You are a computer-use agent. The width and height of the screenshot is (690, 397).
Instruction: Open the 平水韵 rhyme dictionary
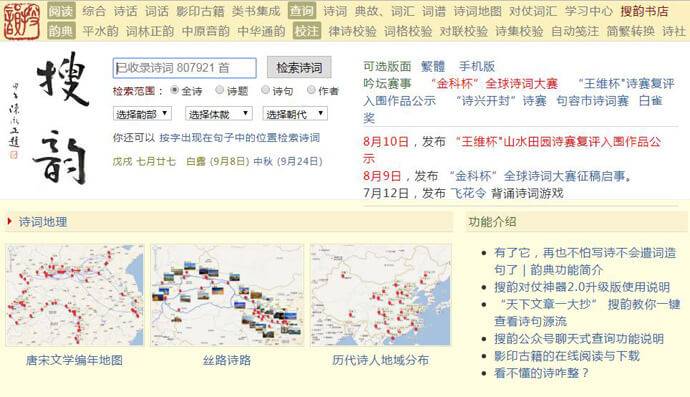click(x=100, y=31)
